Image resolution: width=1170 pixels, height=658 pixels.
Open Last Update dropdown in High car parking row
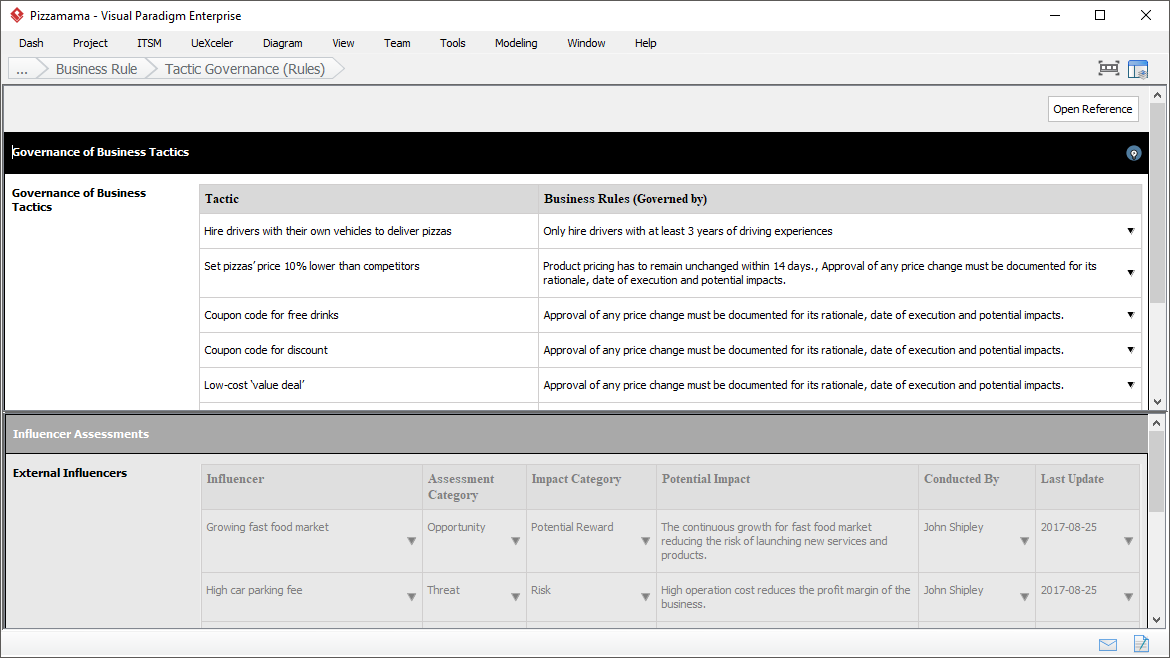1128,597
